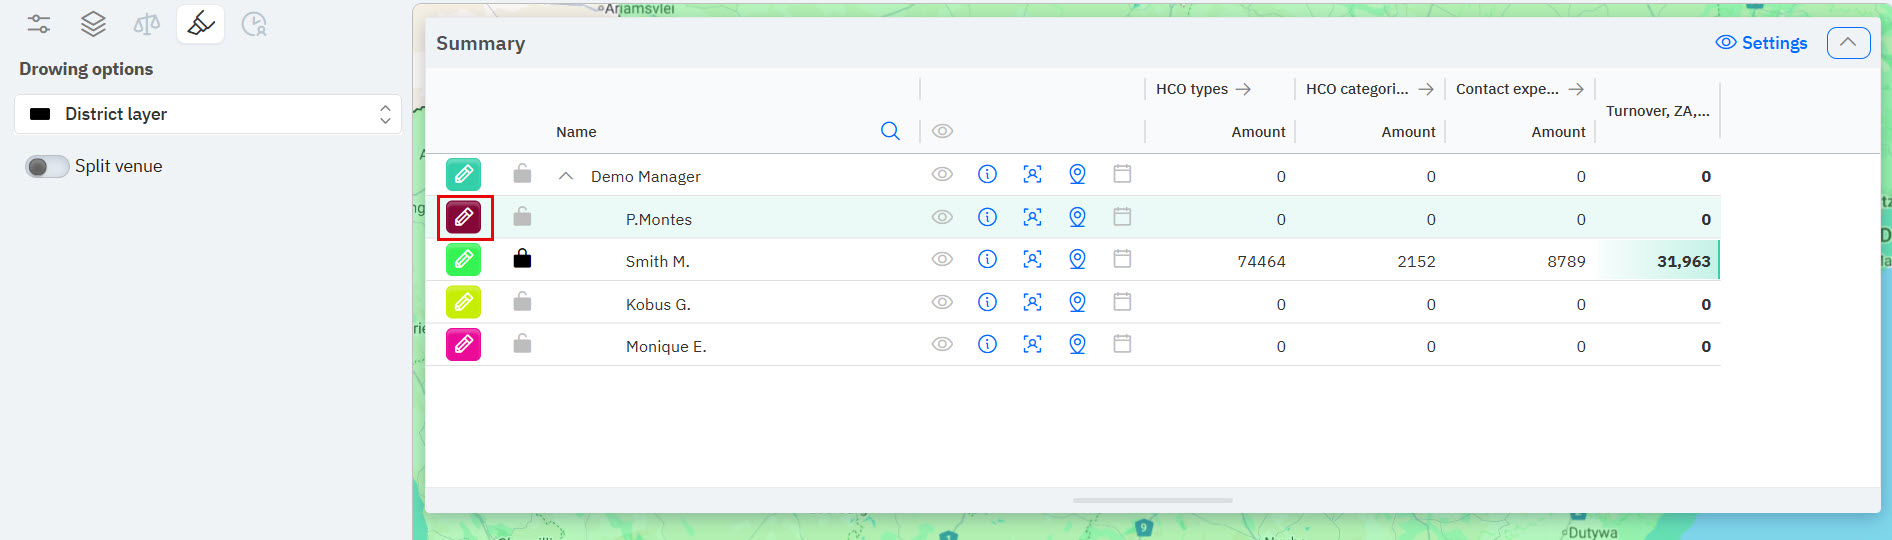Expand the HCO types column arrow
The height and width of the screenshot is (540, 1892).
1243,89
